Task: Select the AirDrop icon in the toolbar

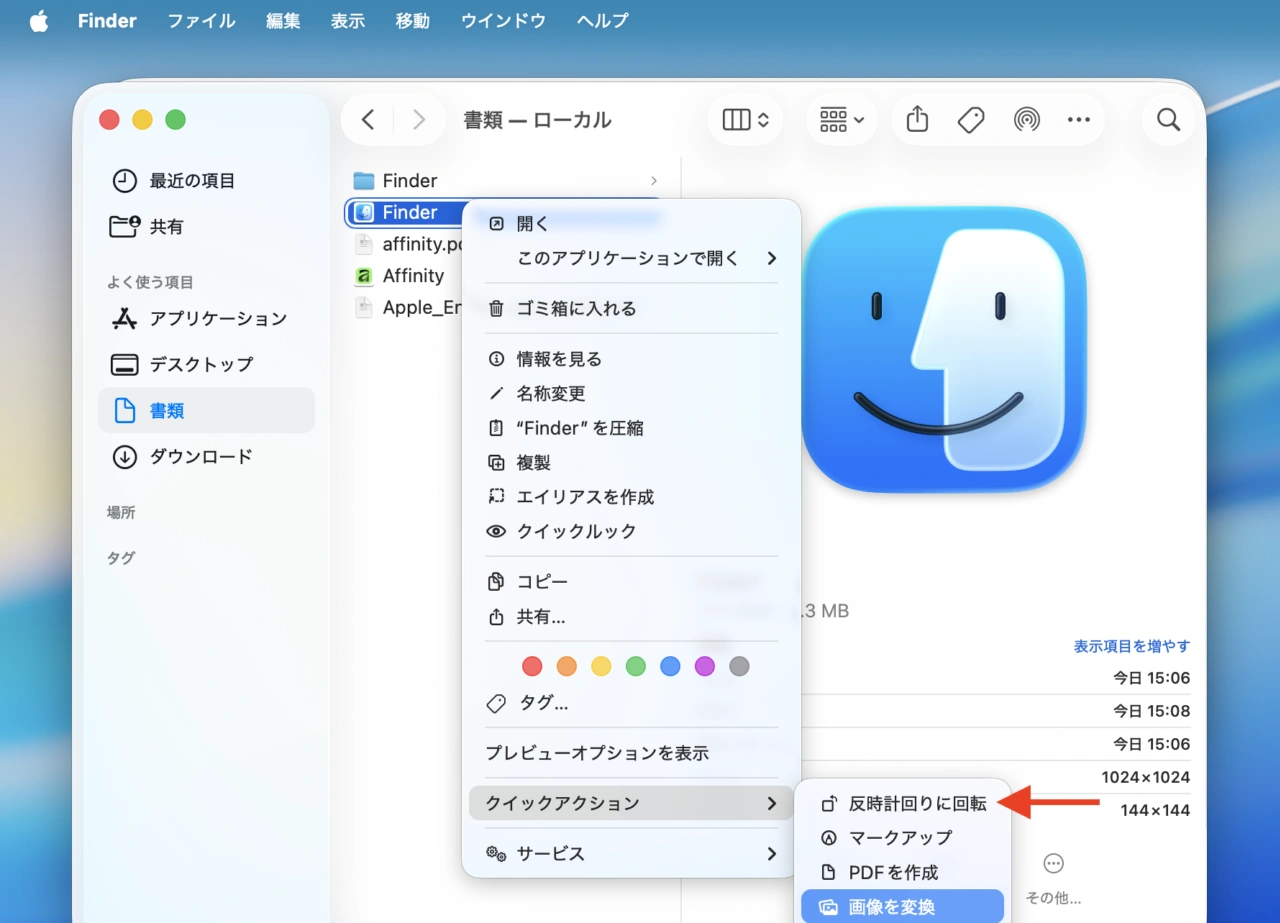Action: click(1025, 119)
